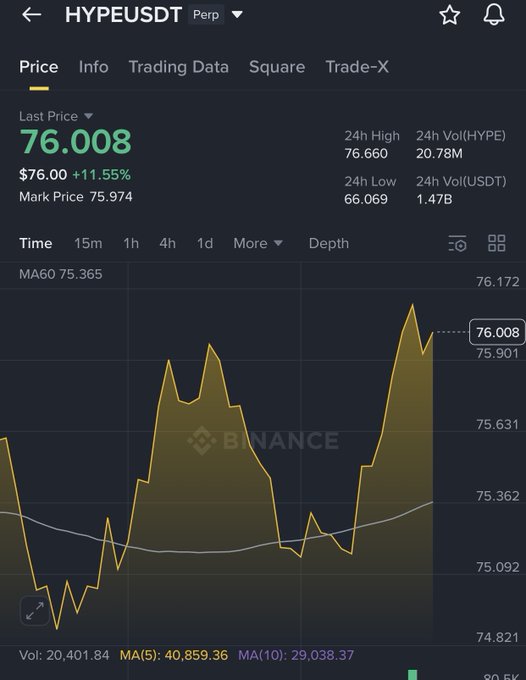Select the 15m chart interval

pyautogui.click(x=88, y=243)
